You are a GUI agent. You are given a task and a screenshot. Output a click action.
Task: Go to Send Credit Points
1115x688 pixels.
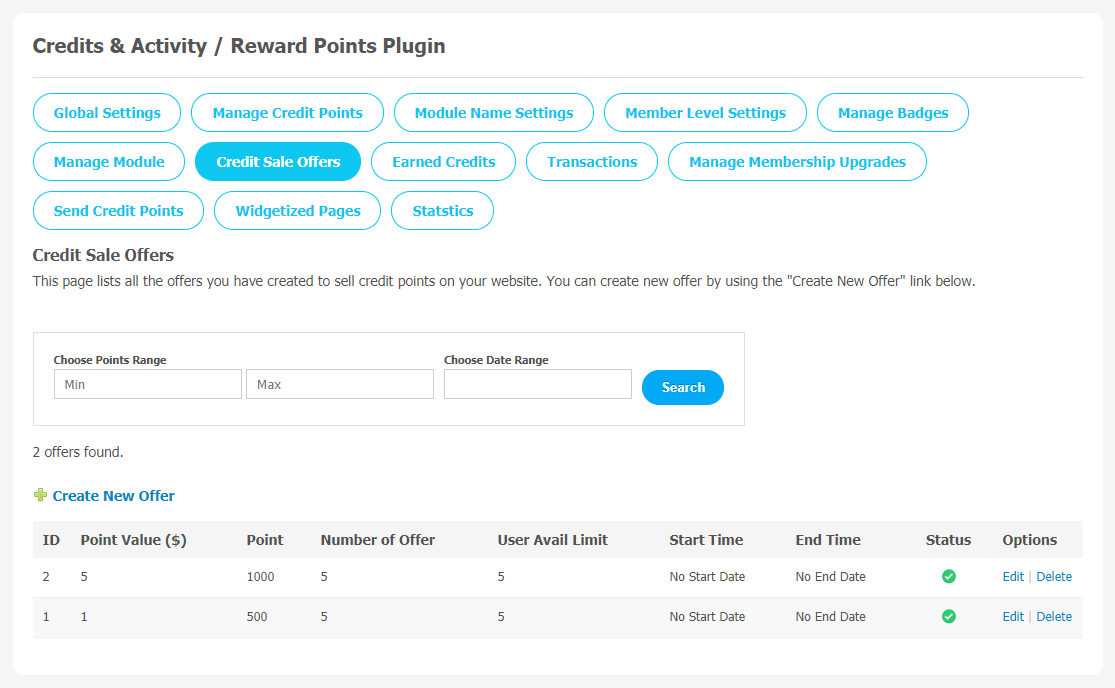[x=119, y=210]
